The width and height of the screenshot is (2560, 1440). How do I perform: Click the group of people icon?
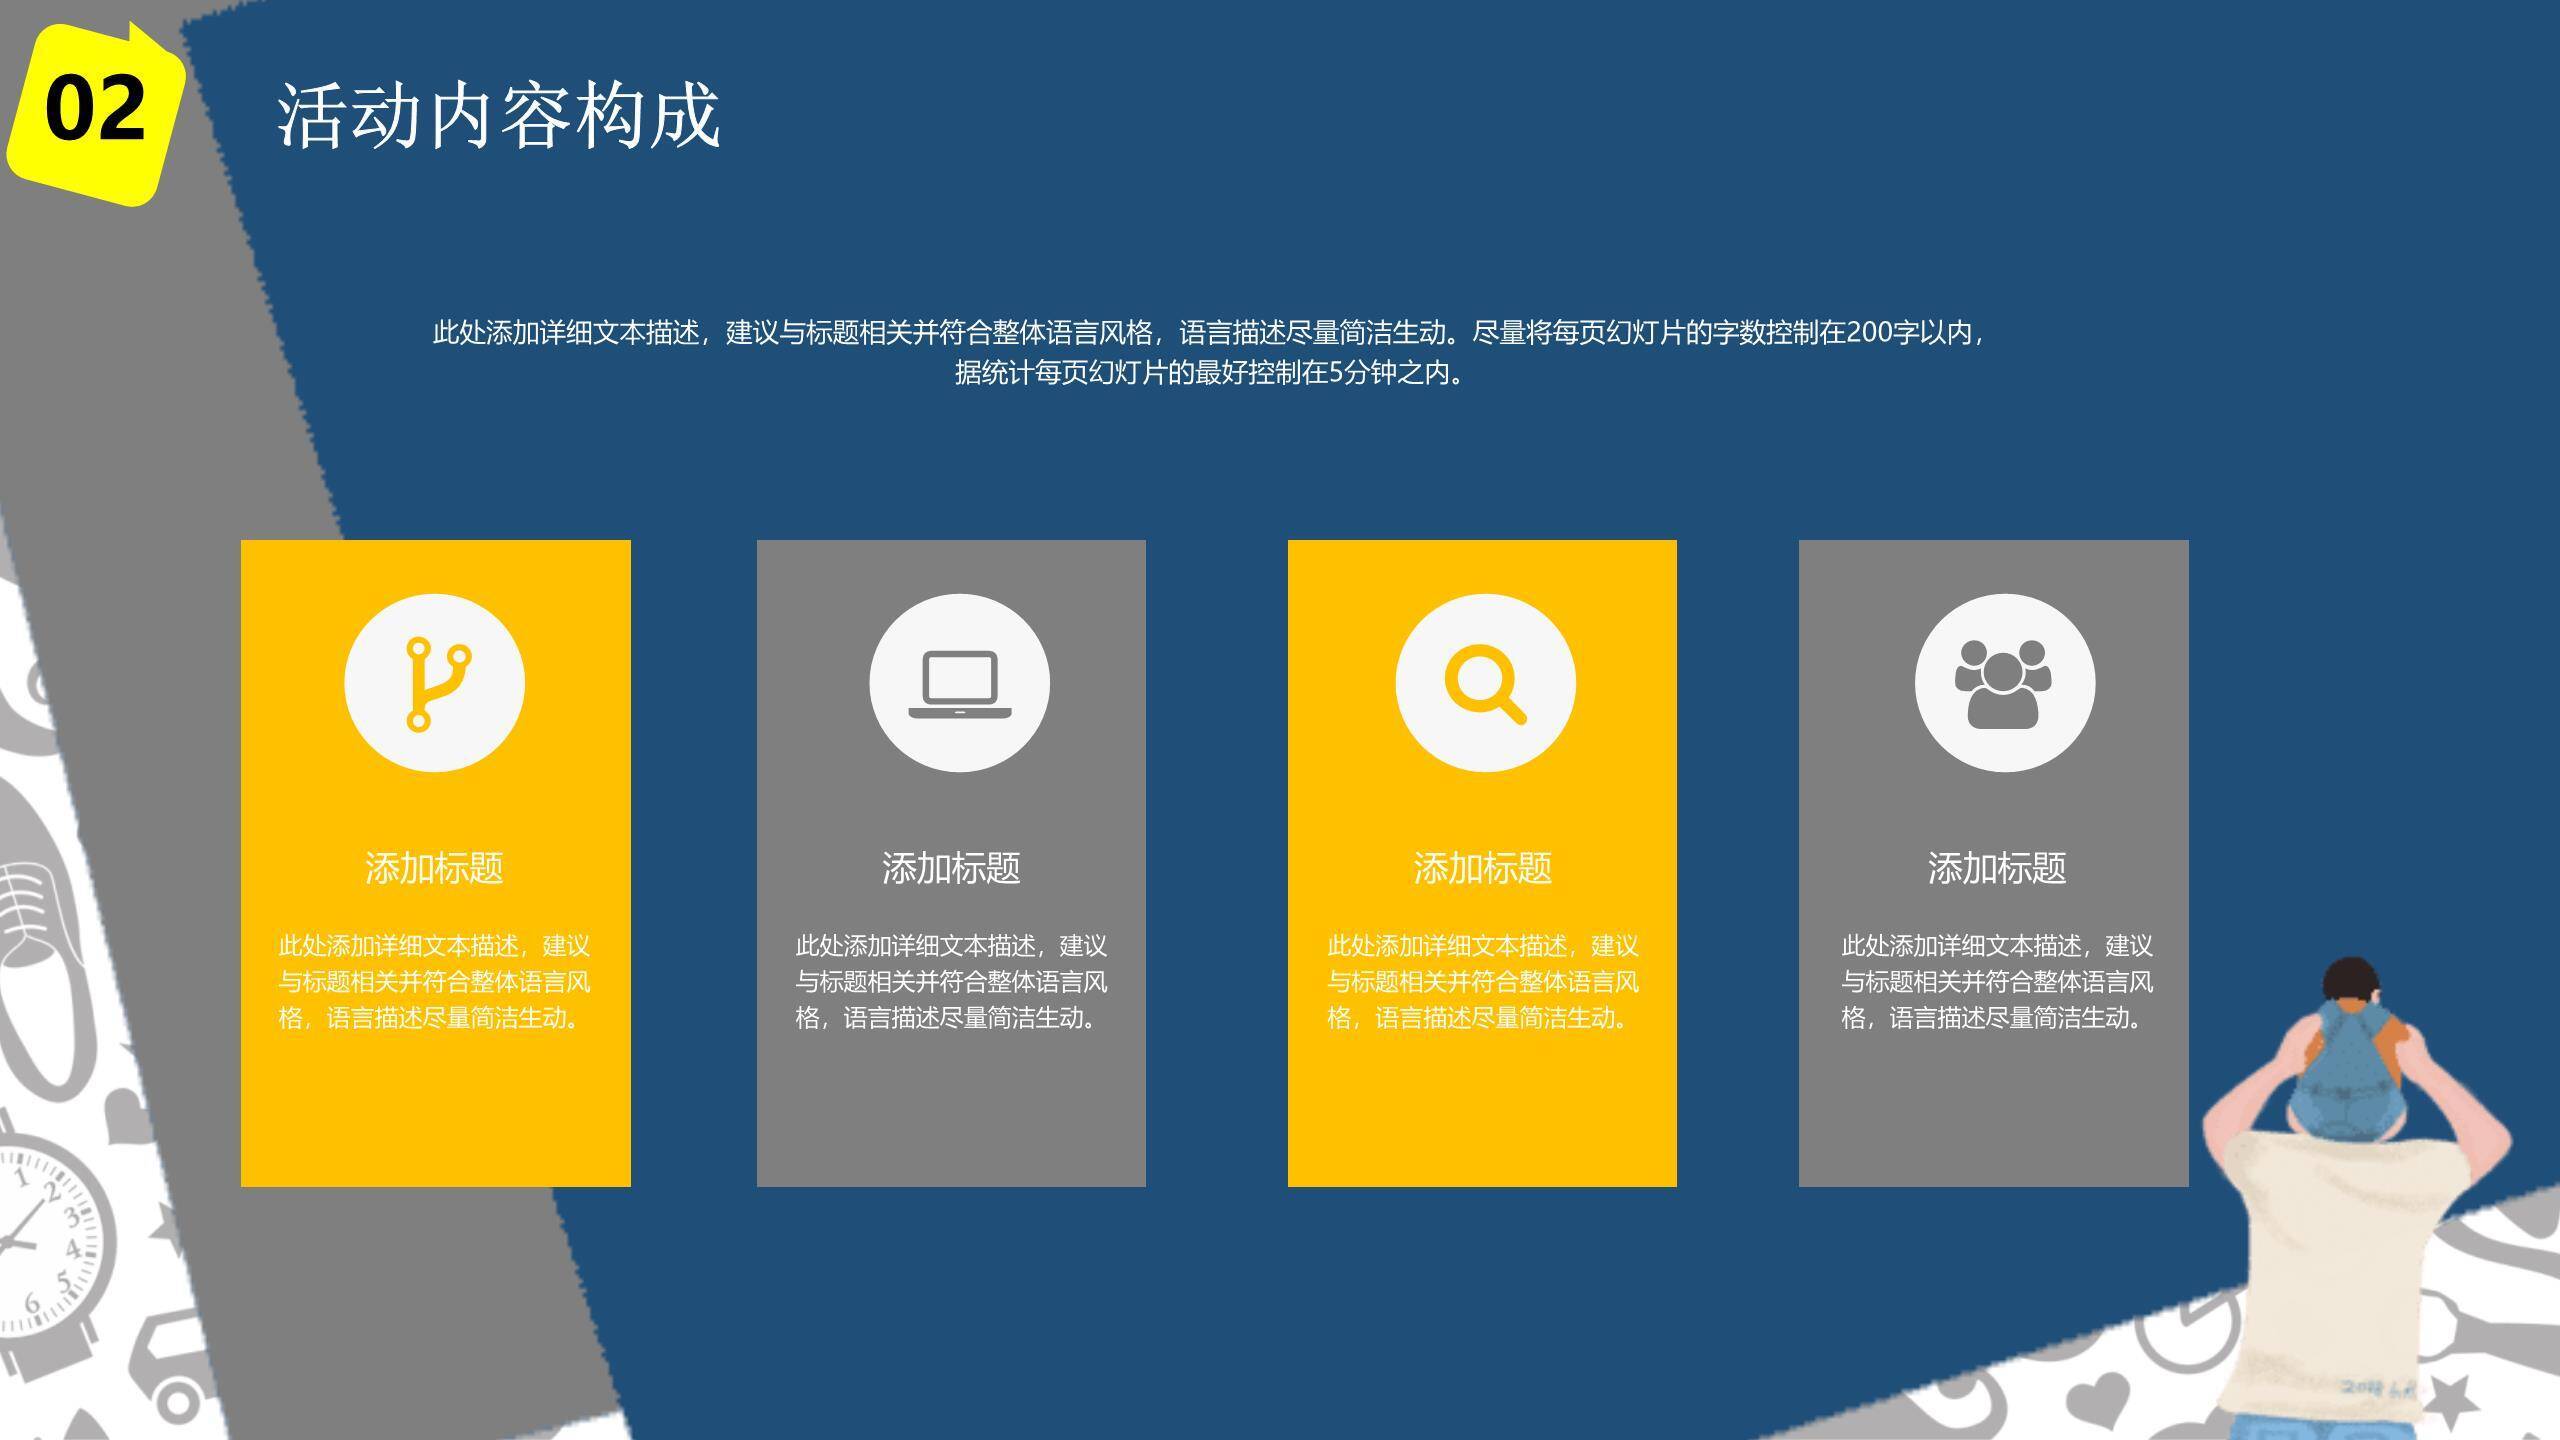(2003, 684)
